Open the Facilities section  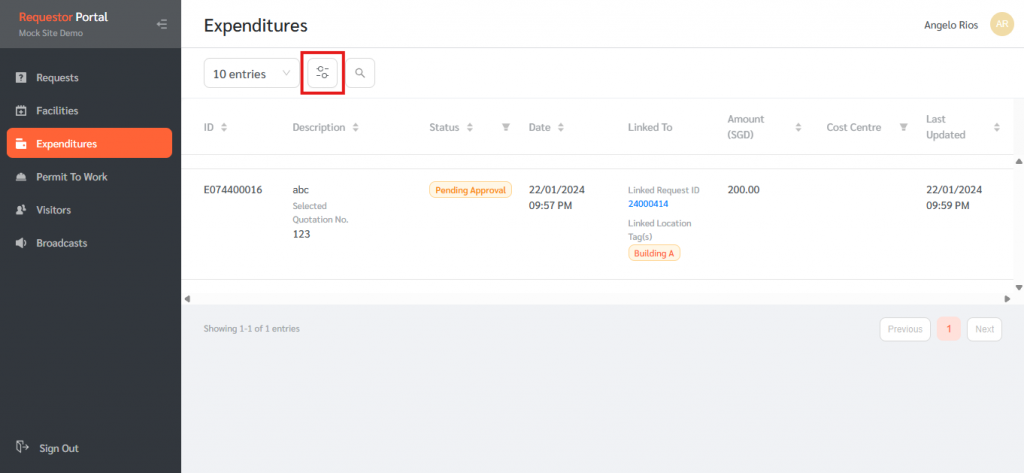click(57, 111)
